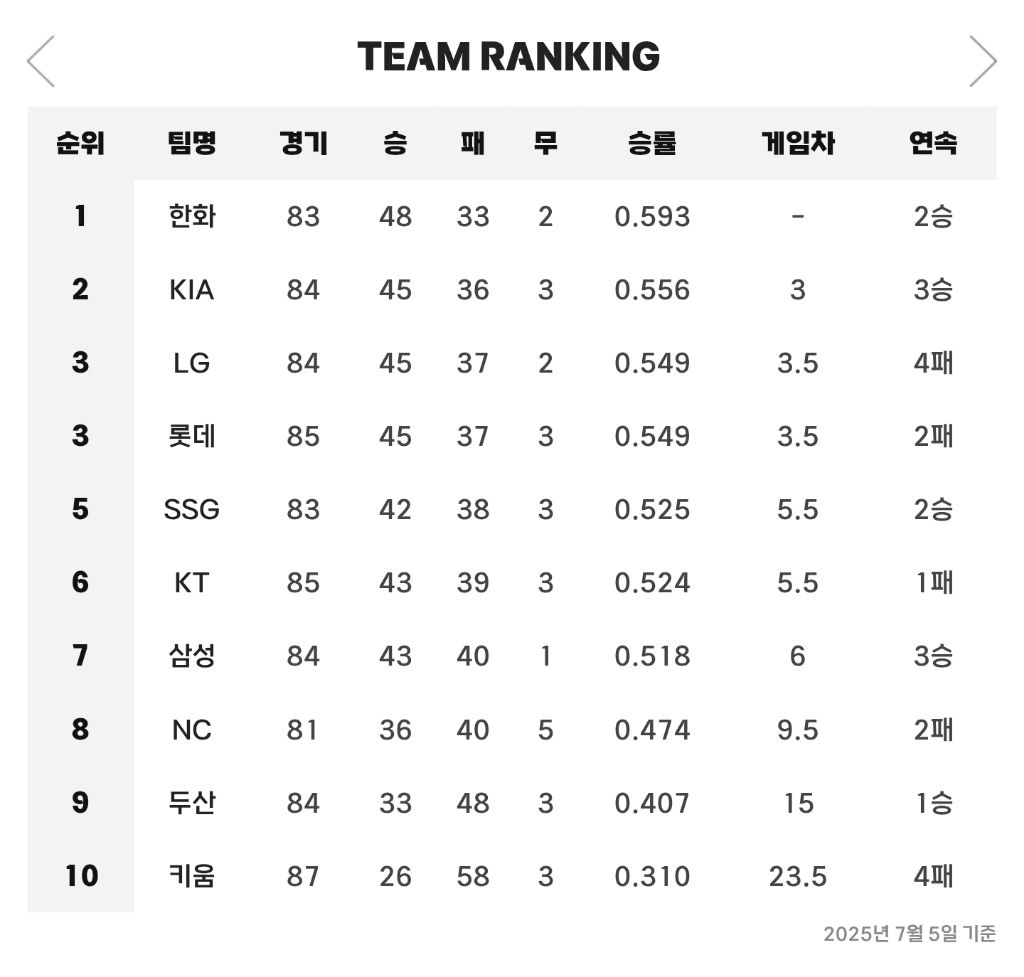This screenshot has width=1024, height=977.
Task: Click the 2025년 7월 5일 기준 date note
Action: pyautogui.click(x=909, y=933)
